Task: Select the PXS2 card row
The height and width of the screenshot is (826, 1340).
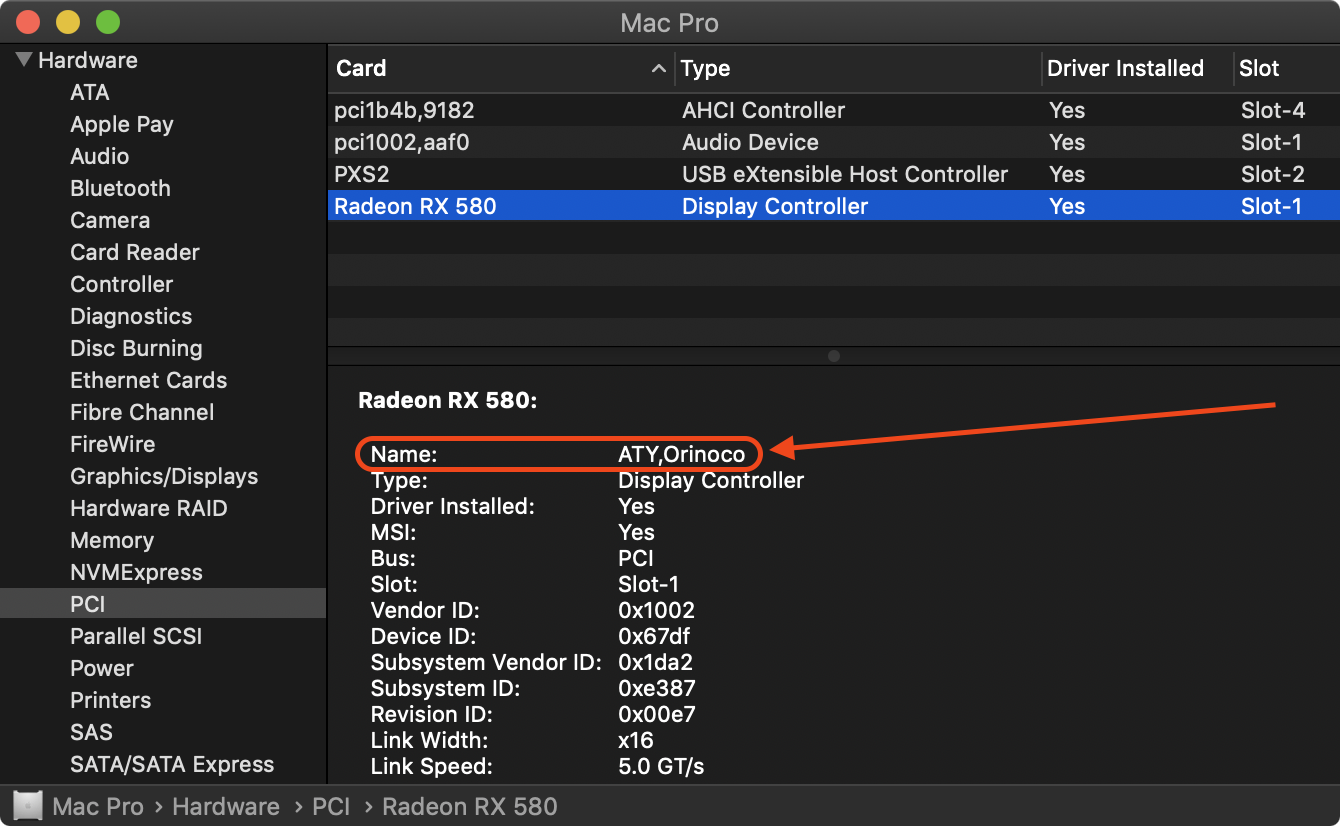Action: pyautogui.click(x=834, y=174)
